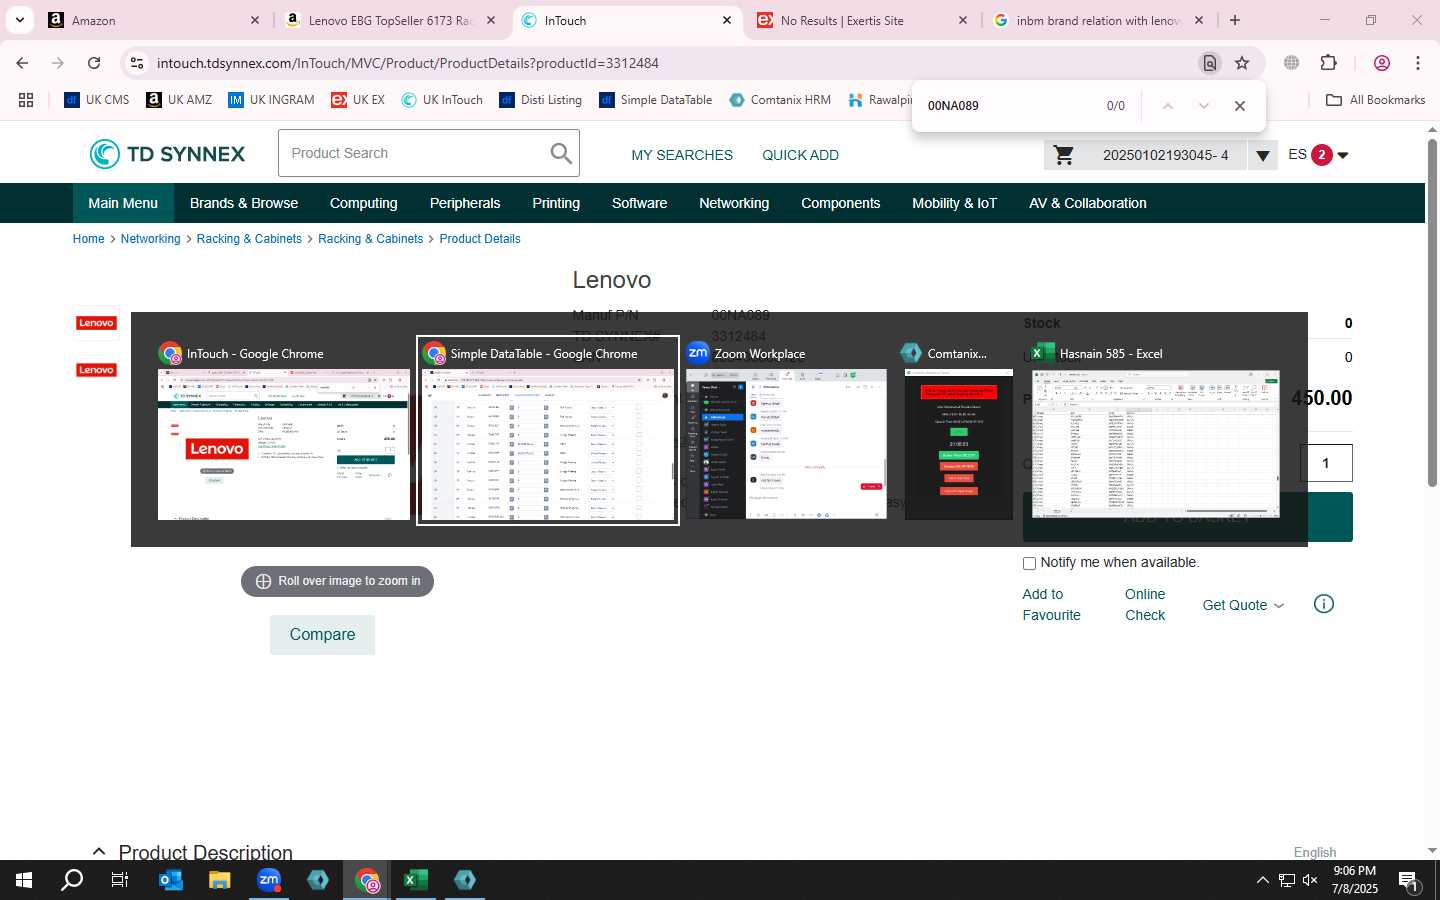
Task: Open MY SEARCHES
Action: 682,155
